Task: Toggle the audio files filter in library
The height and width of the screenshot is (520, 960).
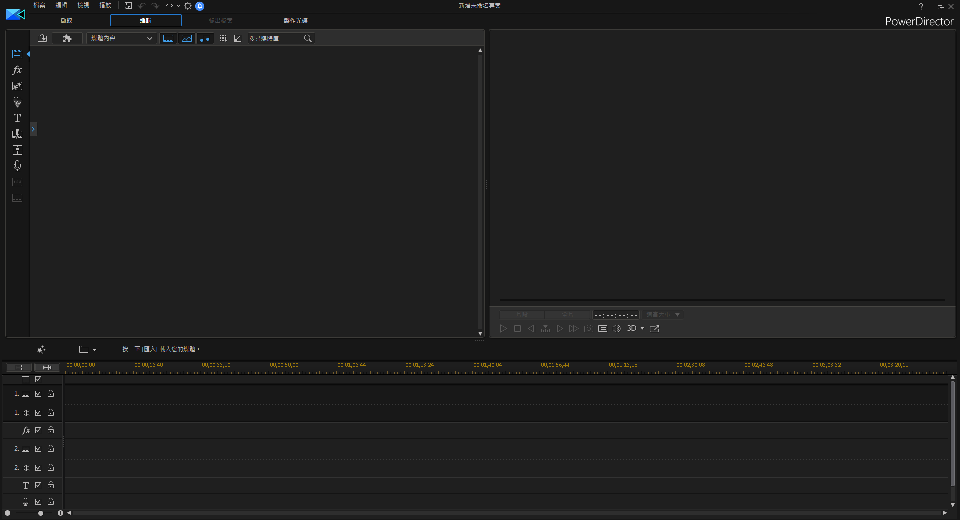Action: pyautogui.click(x=205, y=38)
